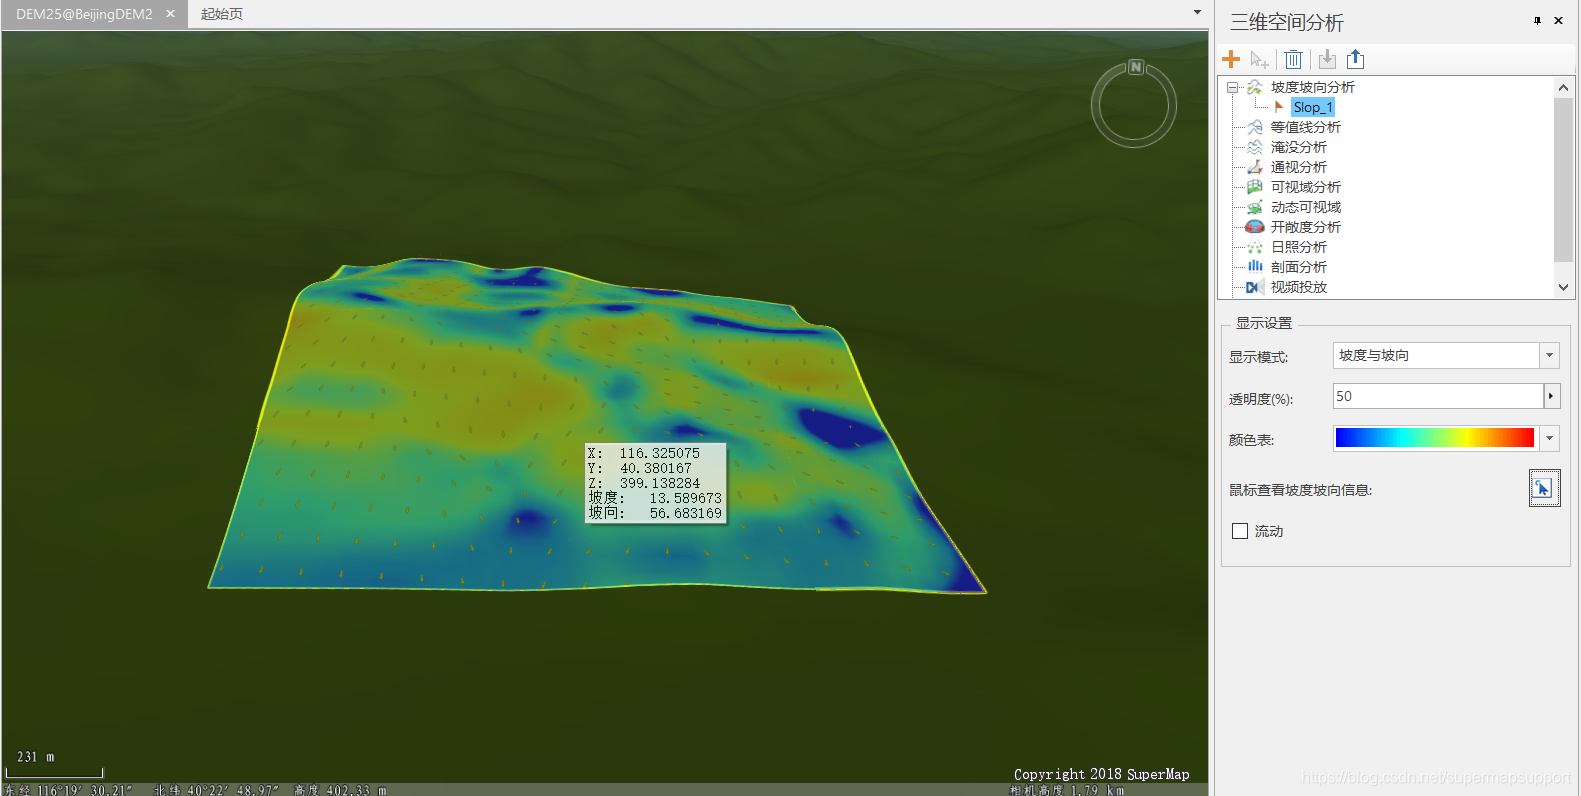The width and height of the screenshot is (1581, 796).
Task: Collapse the 坡度坡向分析 tree node
Action: tap(1233, 87)
